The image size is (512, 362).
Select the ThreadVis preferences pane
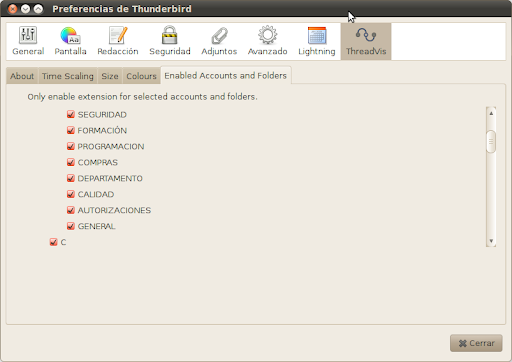tap(366, 41)
